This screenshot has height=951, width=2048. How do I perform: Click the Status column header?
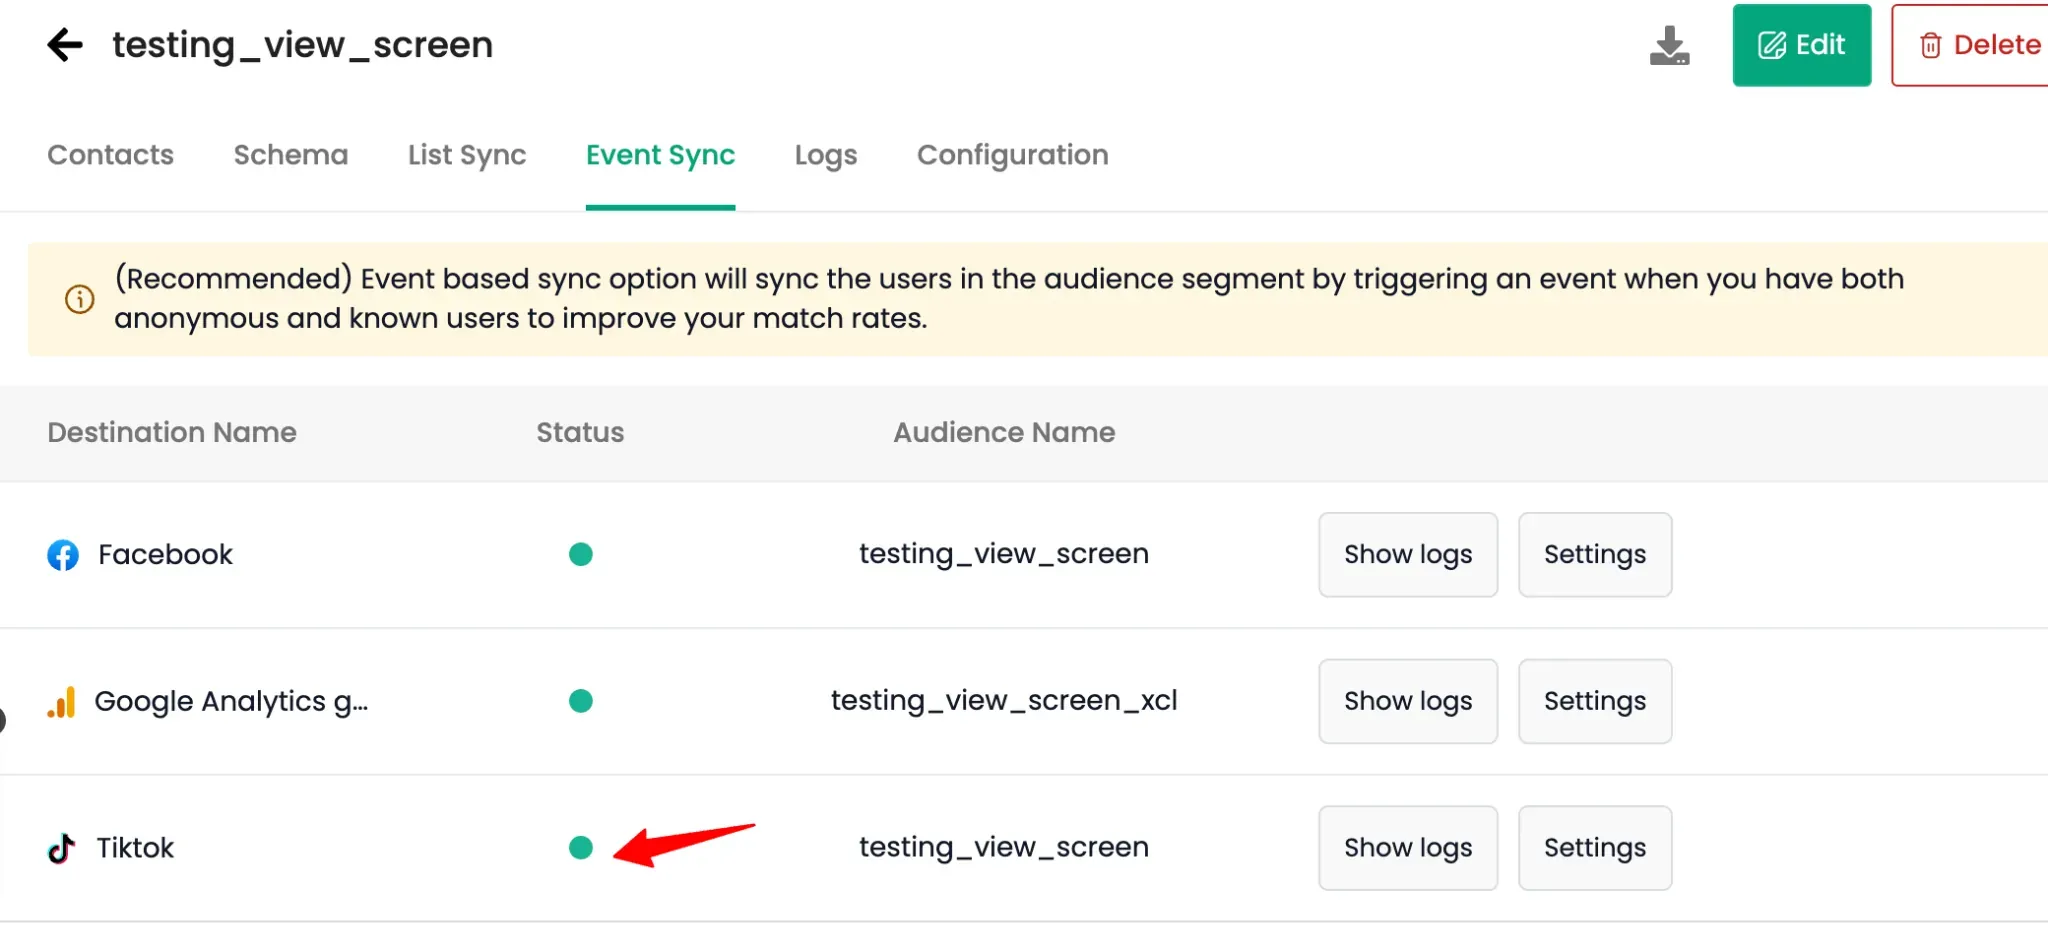coord(580,432)
